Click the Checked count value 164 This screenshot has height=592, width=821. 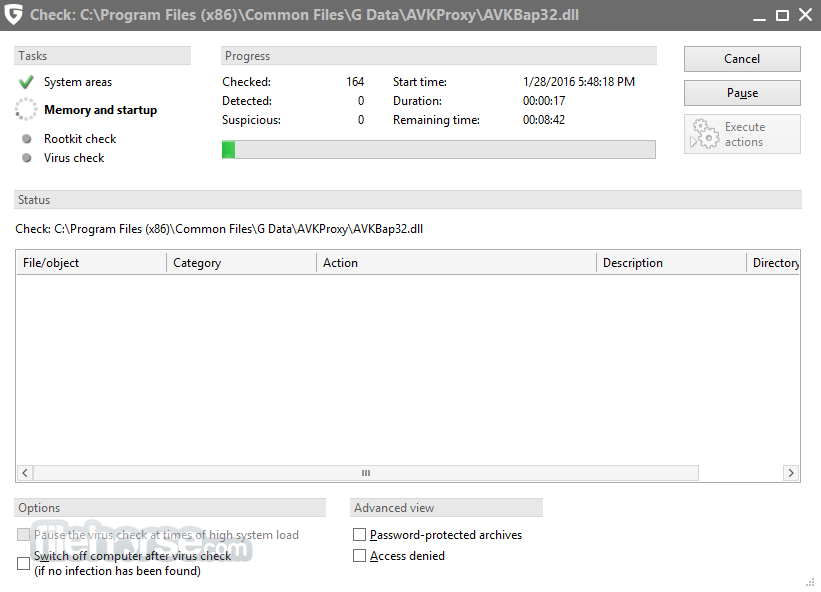pos(355,82)
